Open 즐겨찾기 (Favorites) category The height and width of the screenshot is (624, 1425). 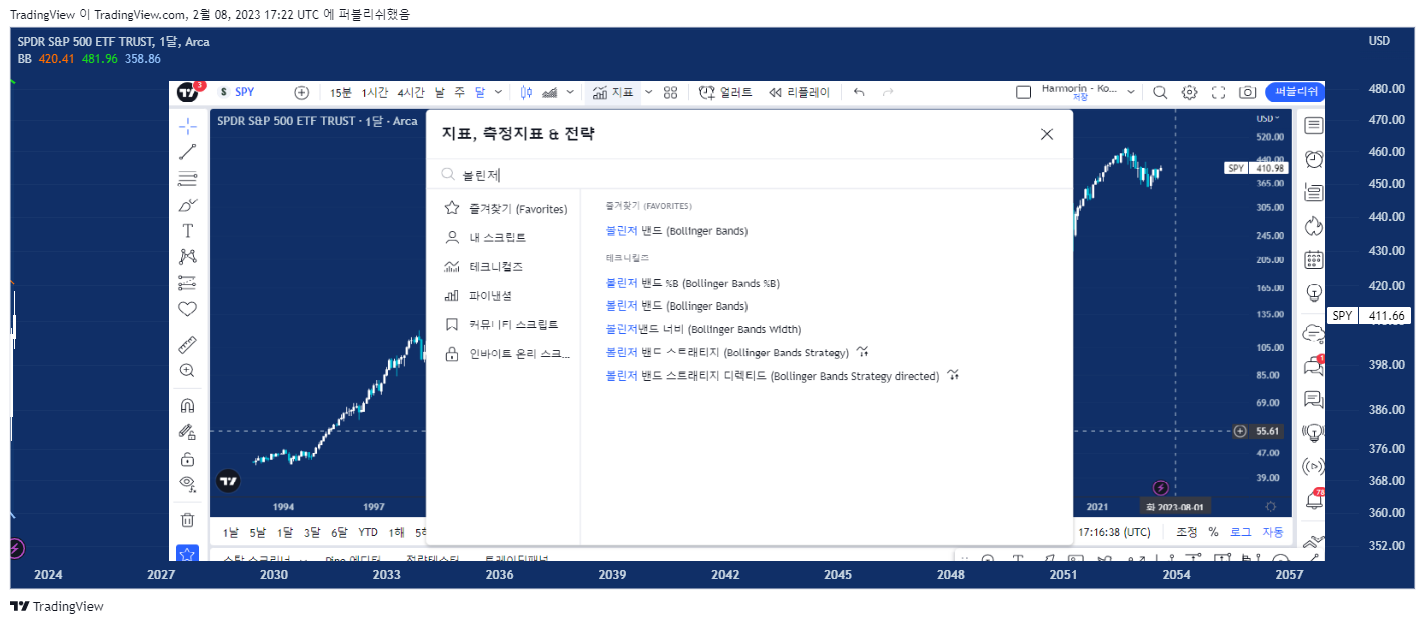(x=504, y=209)
